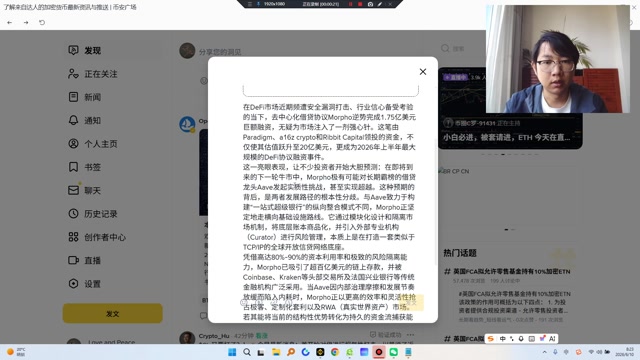The height and width of the screenshot is (360, 640).
Task: Click the 聊天 chat envelope icon
Action: point(73,190)
